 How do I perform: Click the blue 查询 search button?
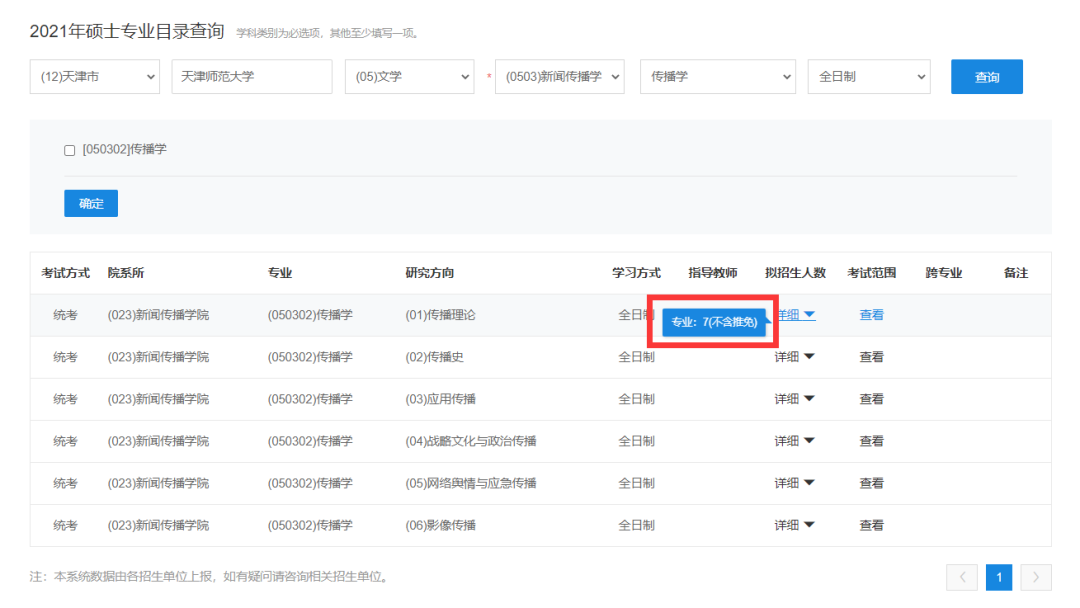pos(986,77)
